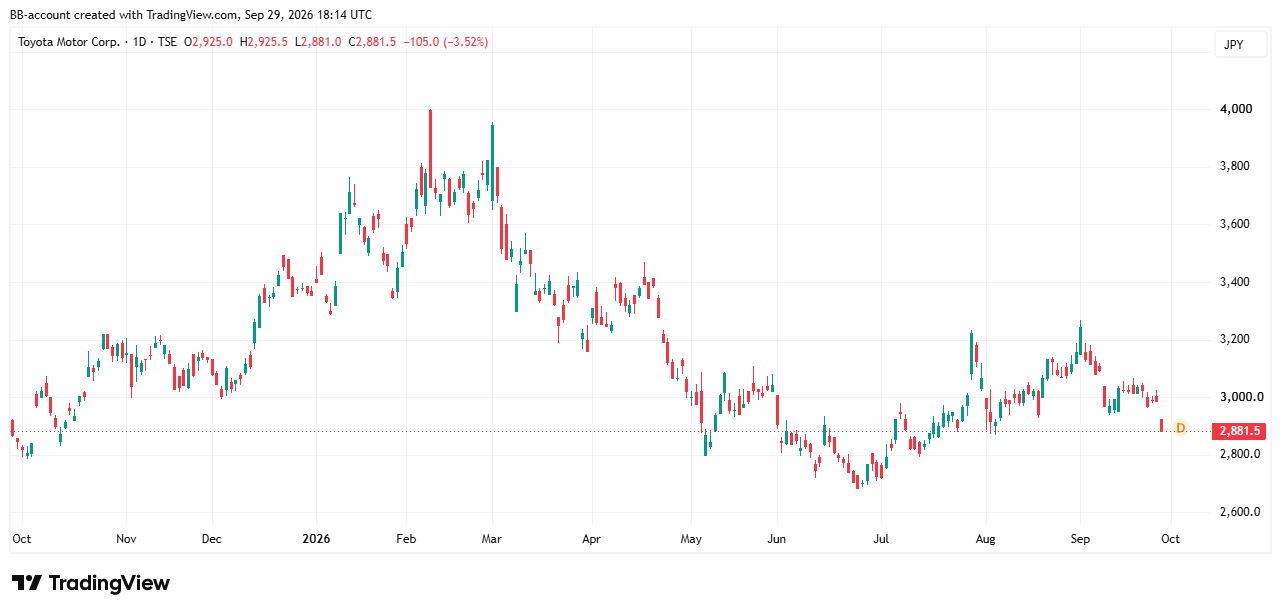The height and width of the screenshot is (613, 1281).
Task: Click the 2026 year marker on time axis
Action: tap(316, 539)
